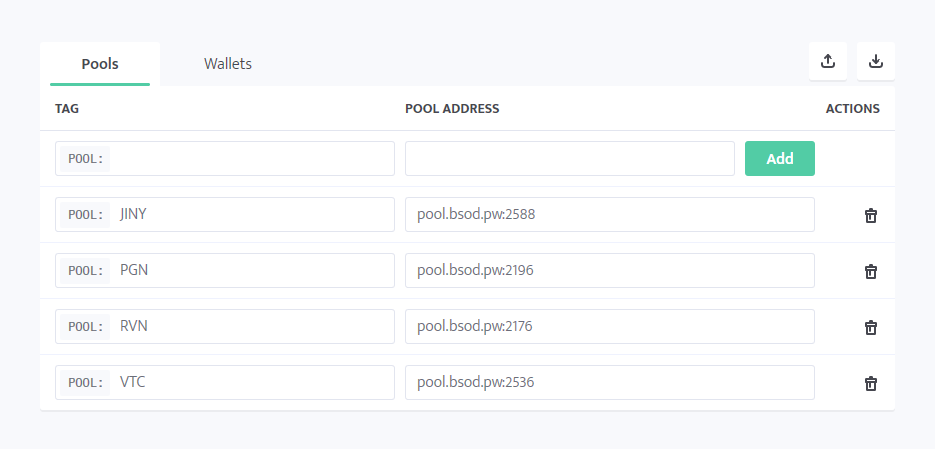The height and width of the screenshot is (449, 935).
Task: Edit address pool.bsod.pw:2536
Action: (x=610, y=383)
